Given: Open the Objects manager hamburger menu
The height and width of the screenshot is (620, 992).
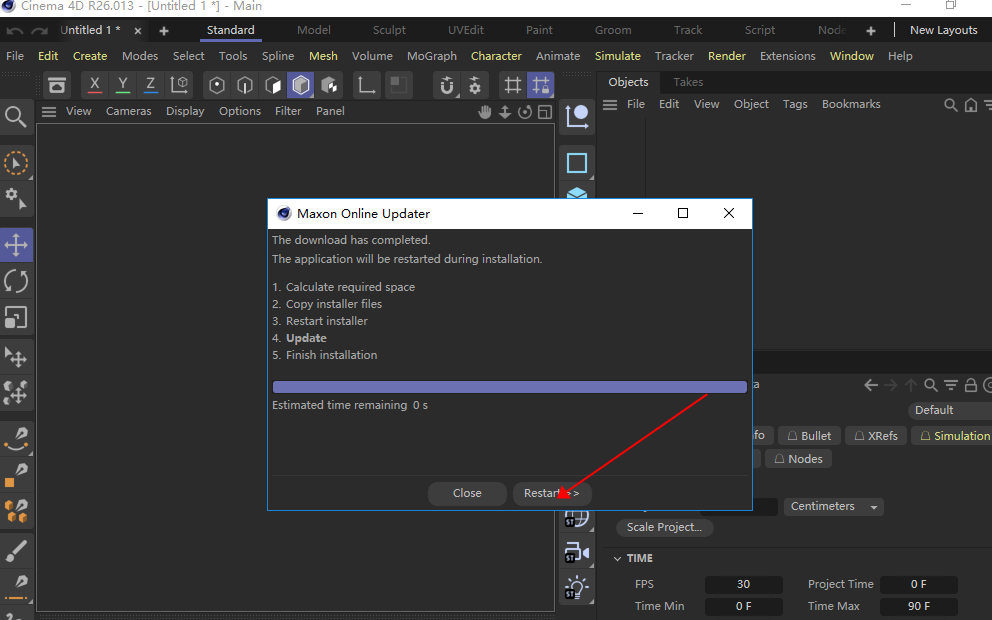Looking at the screenshot, I should click(x=610, y=104).
